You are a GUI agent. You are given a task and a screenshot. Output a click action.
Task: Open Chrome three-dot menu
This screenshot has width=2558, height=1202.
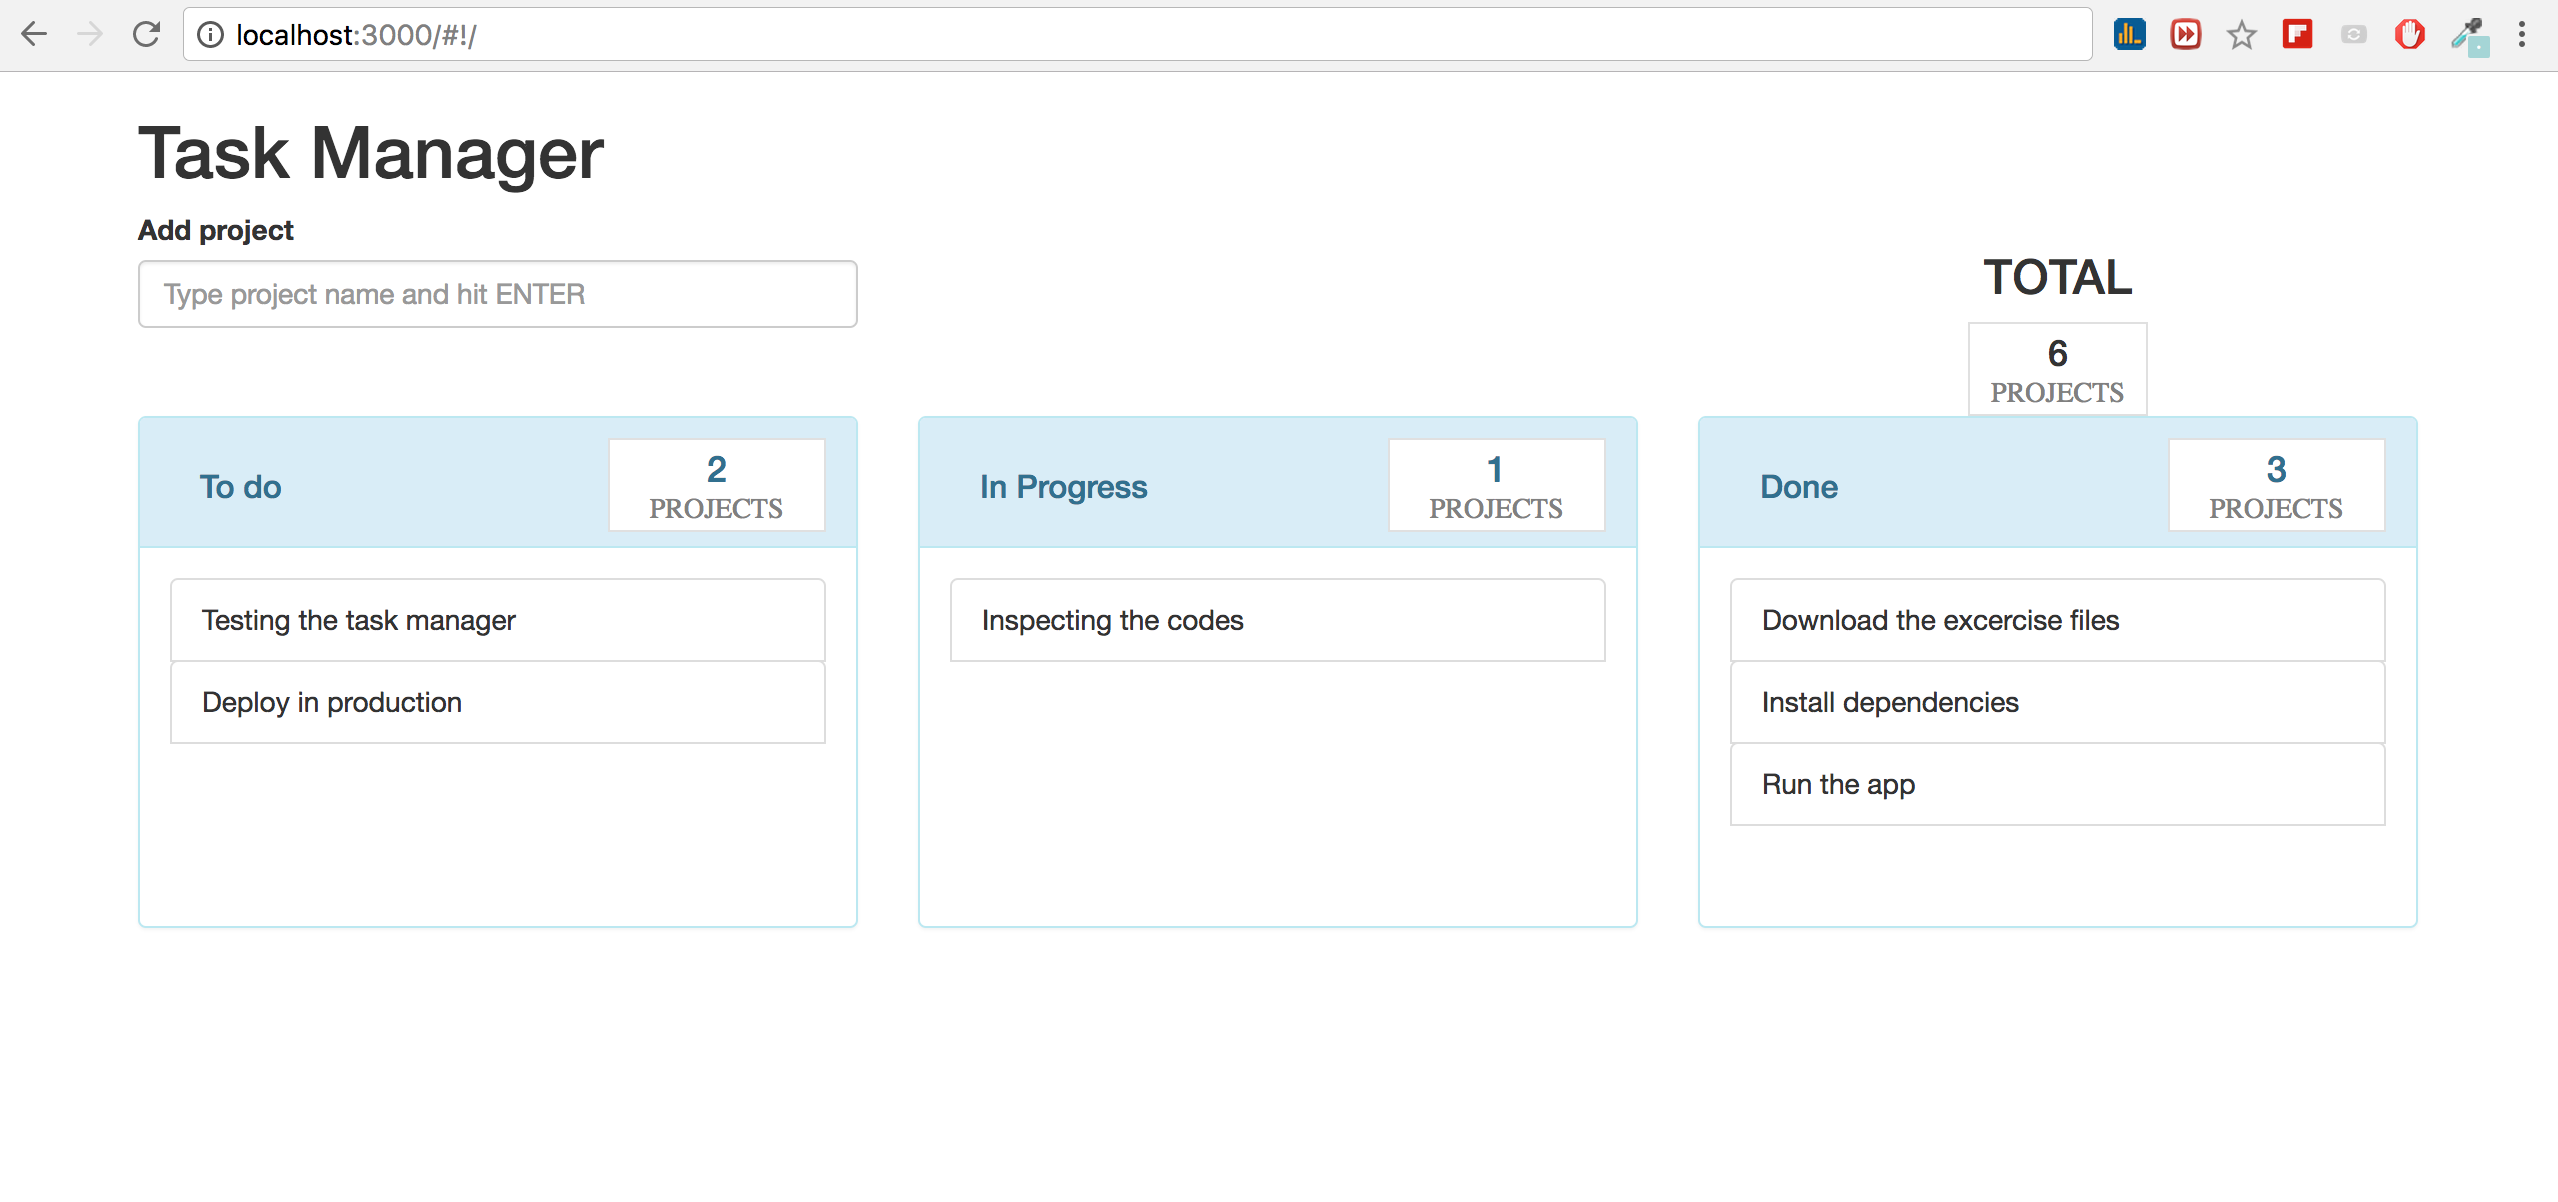click(2521, 34)
